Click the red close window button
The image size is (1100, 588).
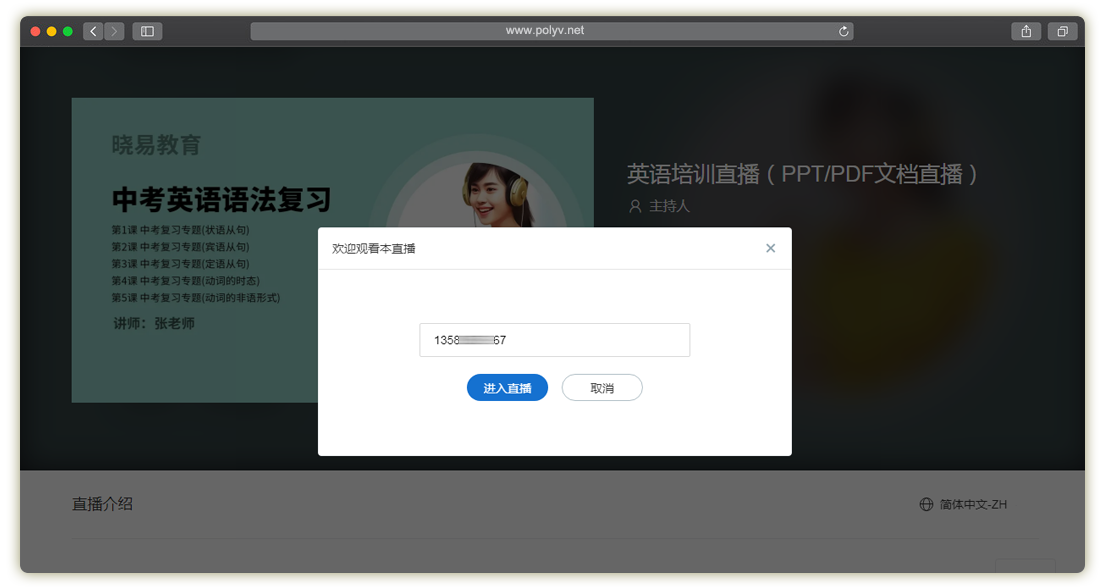36,31
